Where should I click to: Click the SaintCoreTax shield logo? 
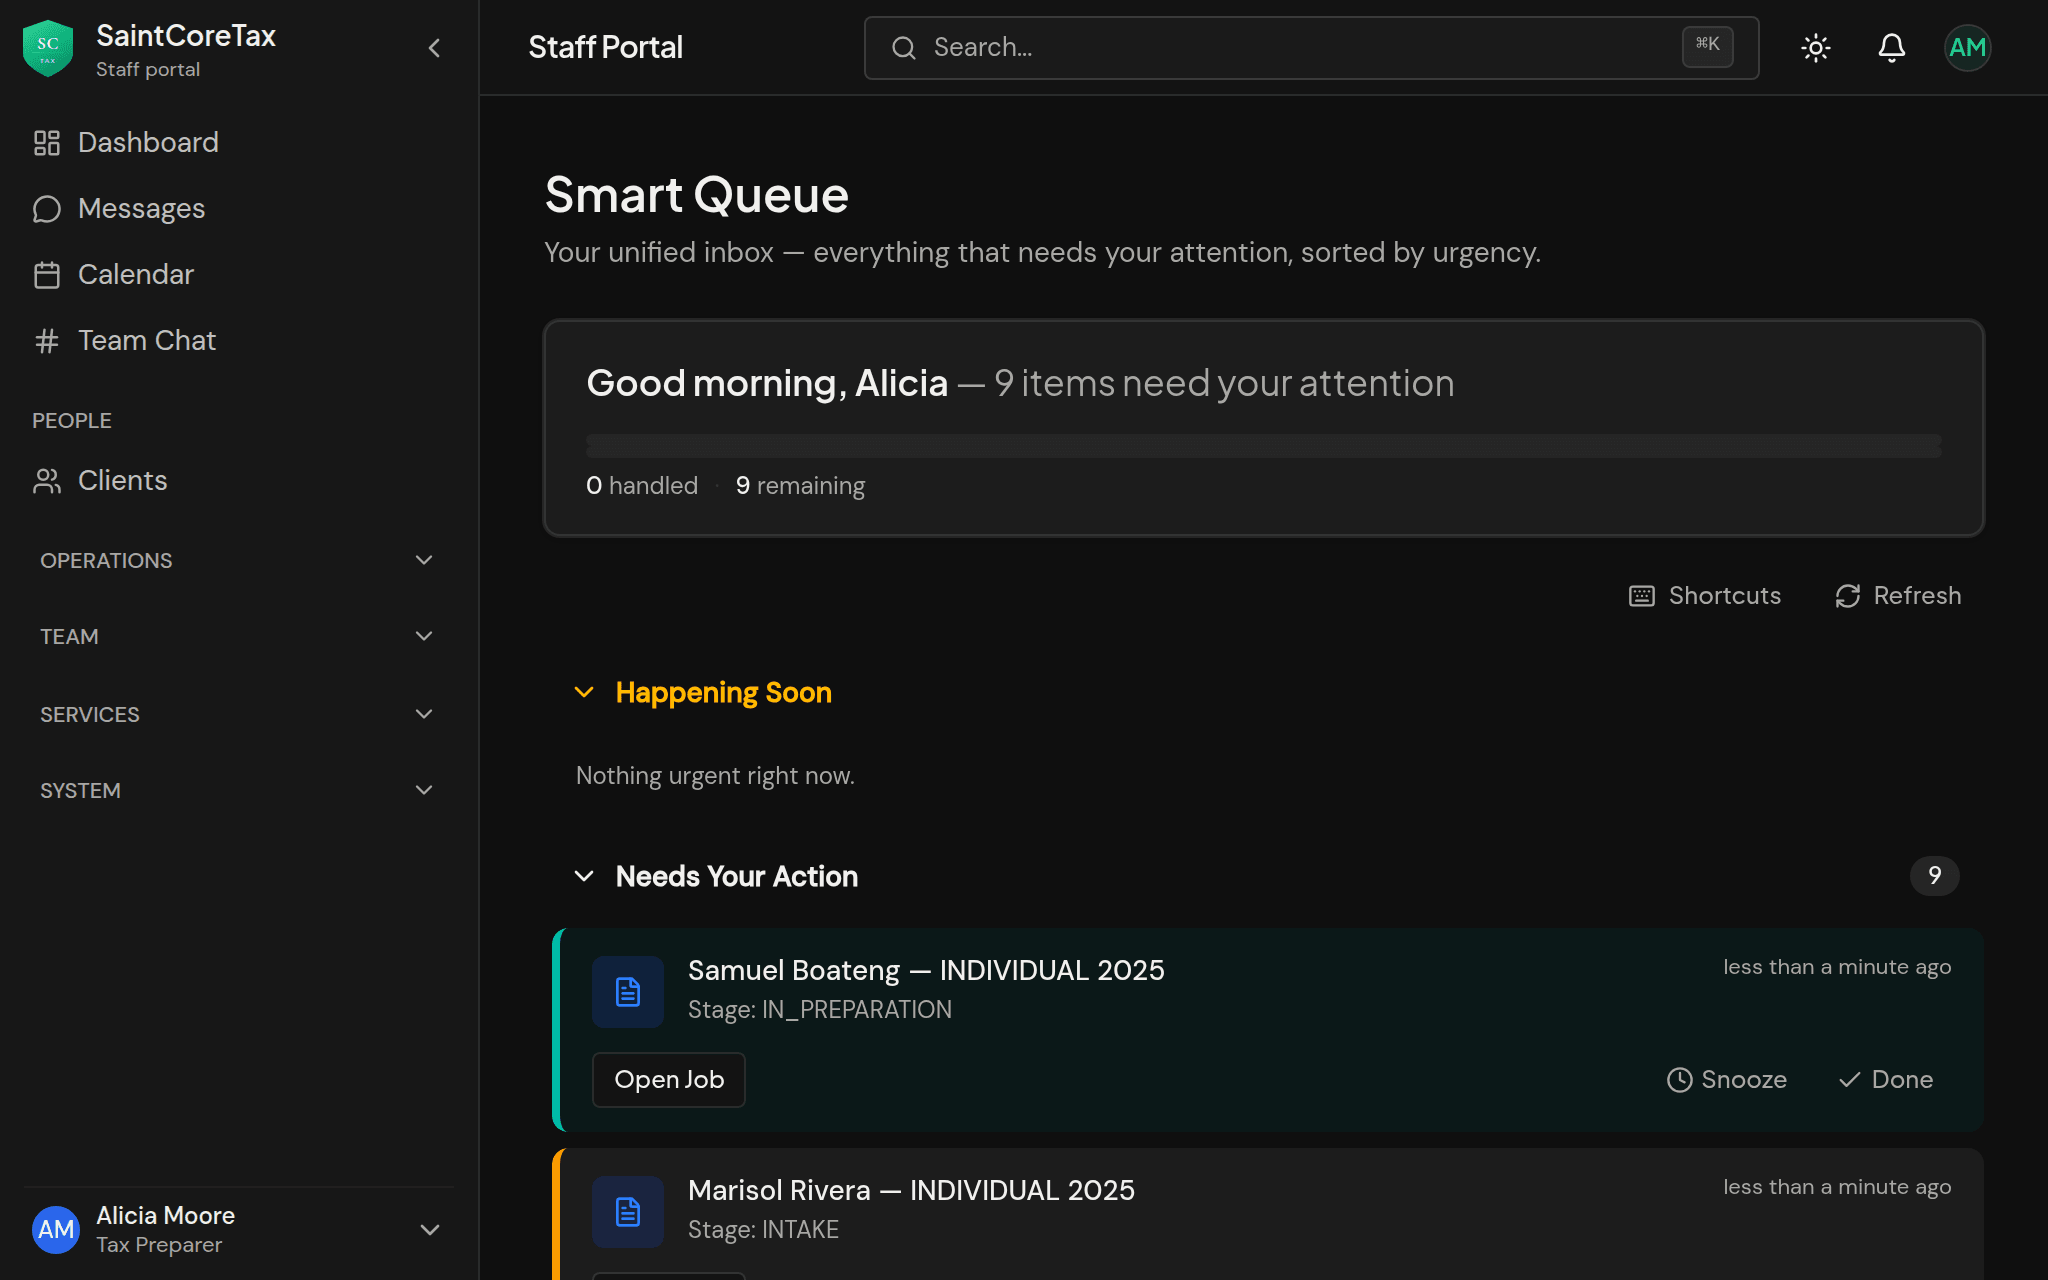(48, 48)
